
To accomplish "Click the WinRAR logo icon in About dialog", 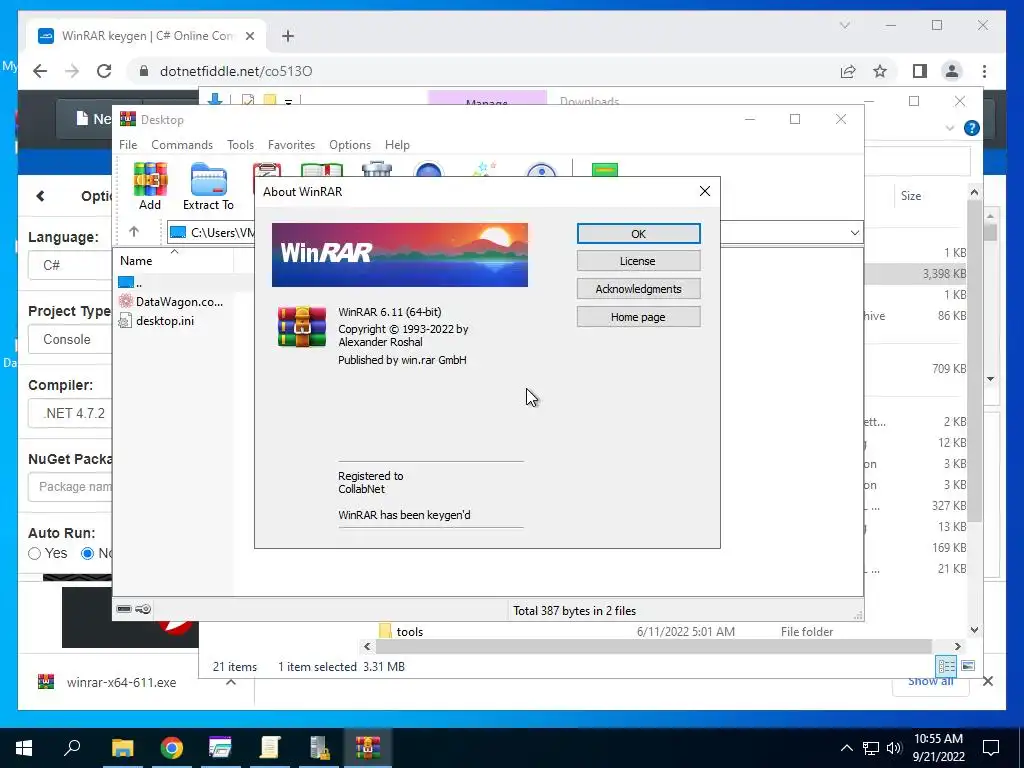I will tap(302, 327).
